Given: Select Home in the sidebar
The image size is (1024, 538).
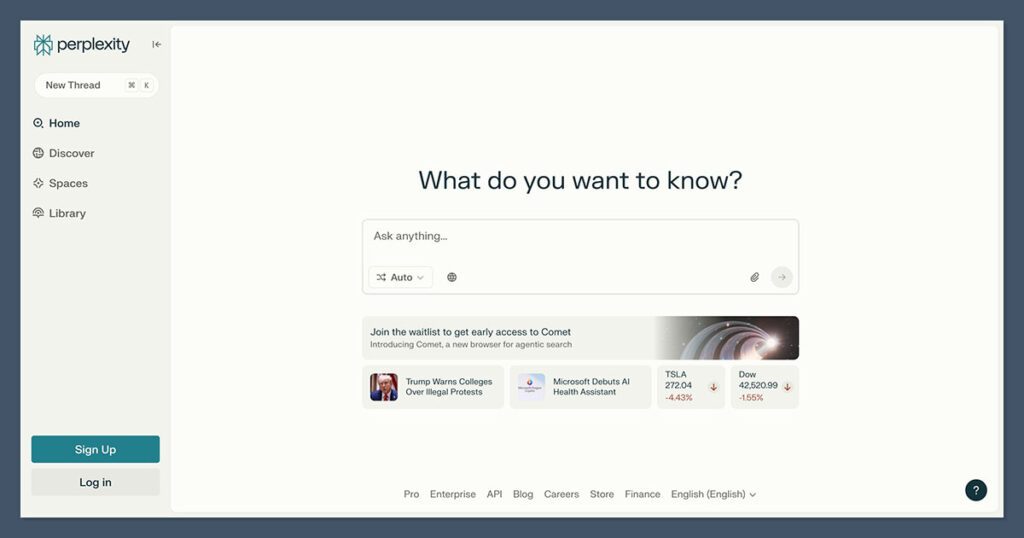Looking at the screenshot, I should click(x=64, y=123).
